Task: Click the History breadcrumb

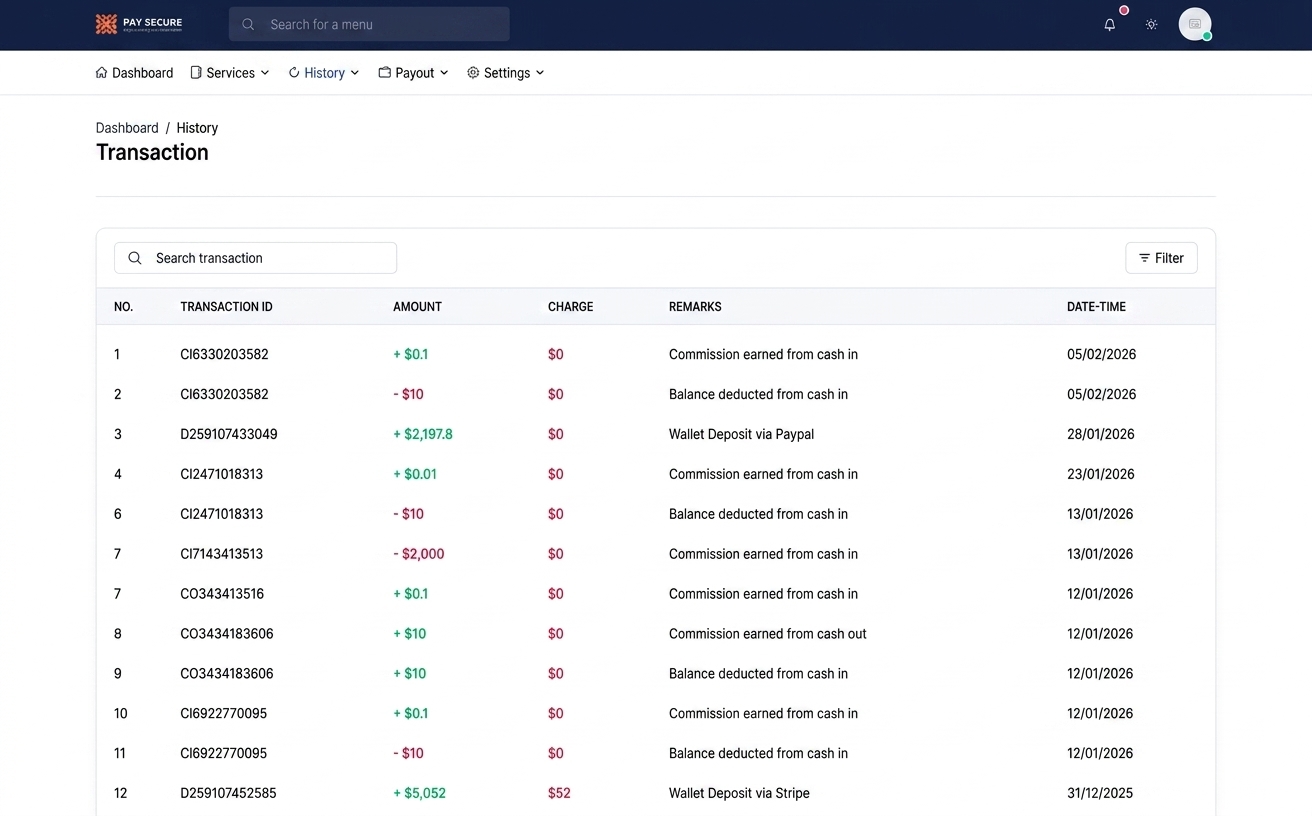Action: tap(197, 128)
